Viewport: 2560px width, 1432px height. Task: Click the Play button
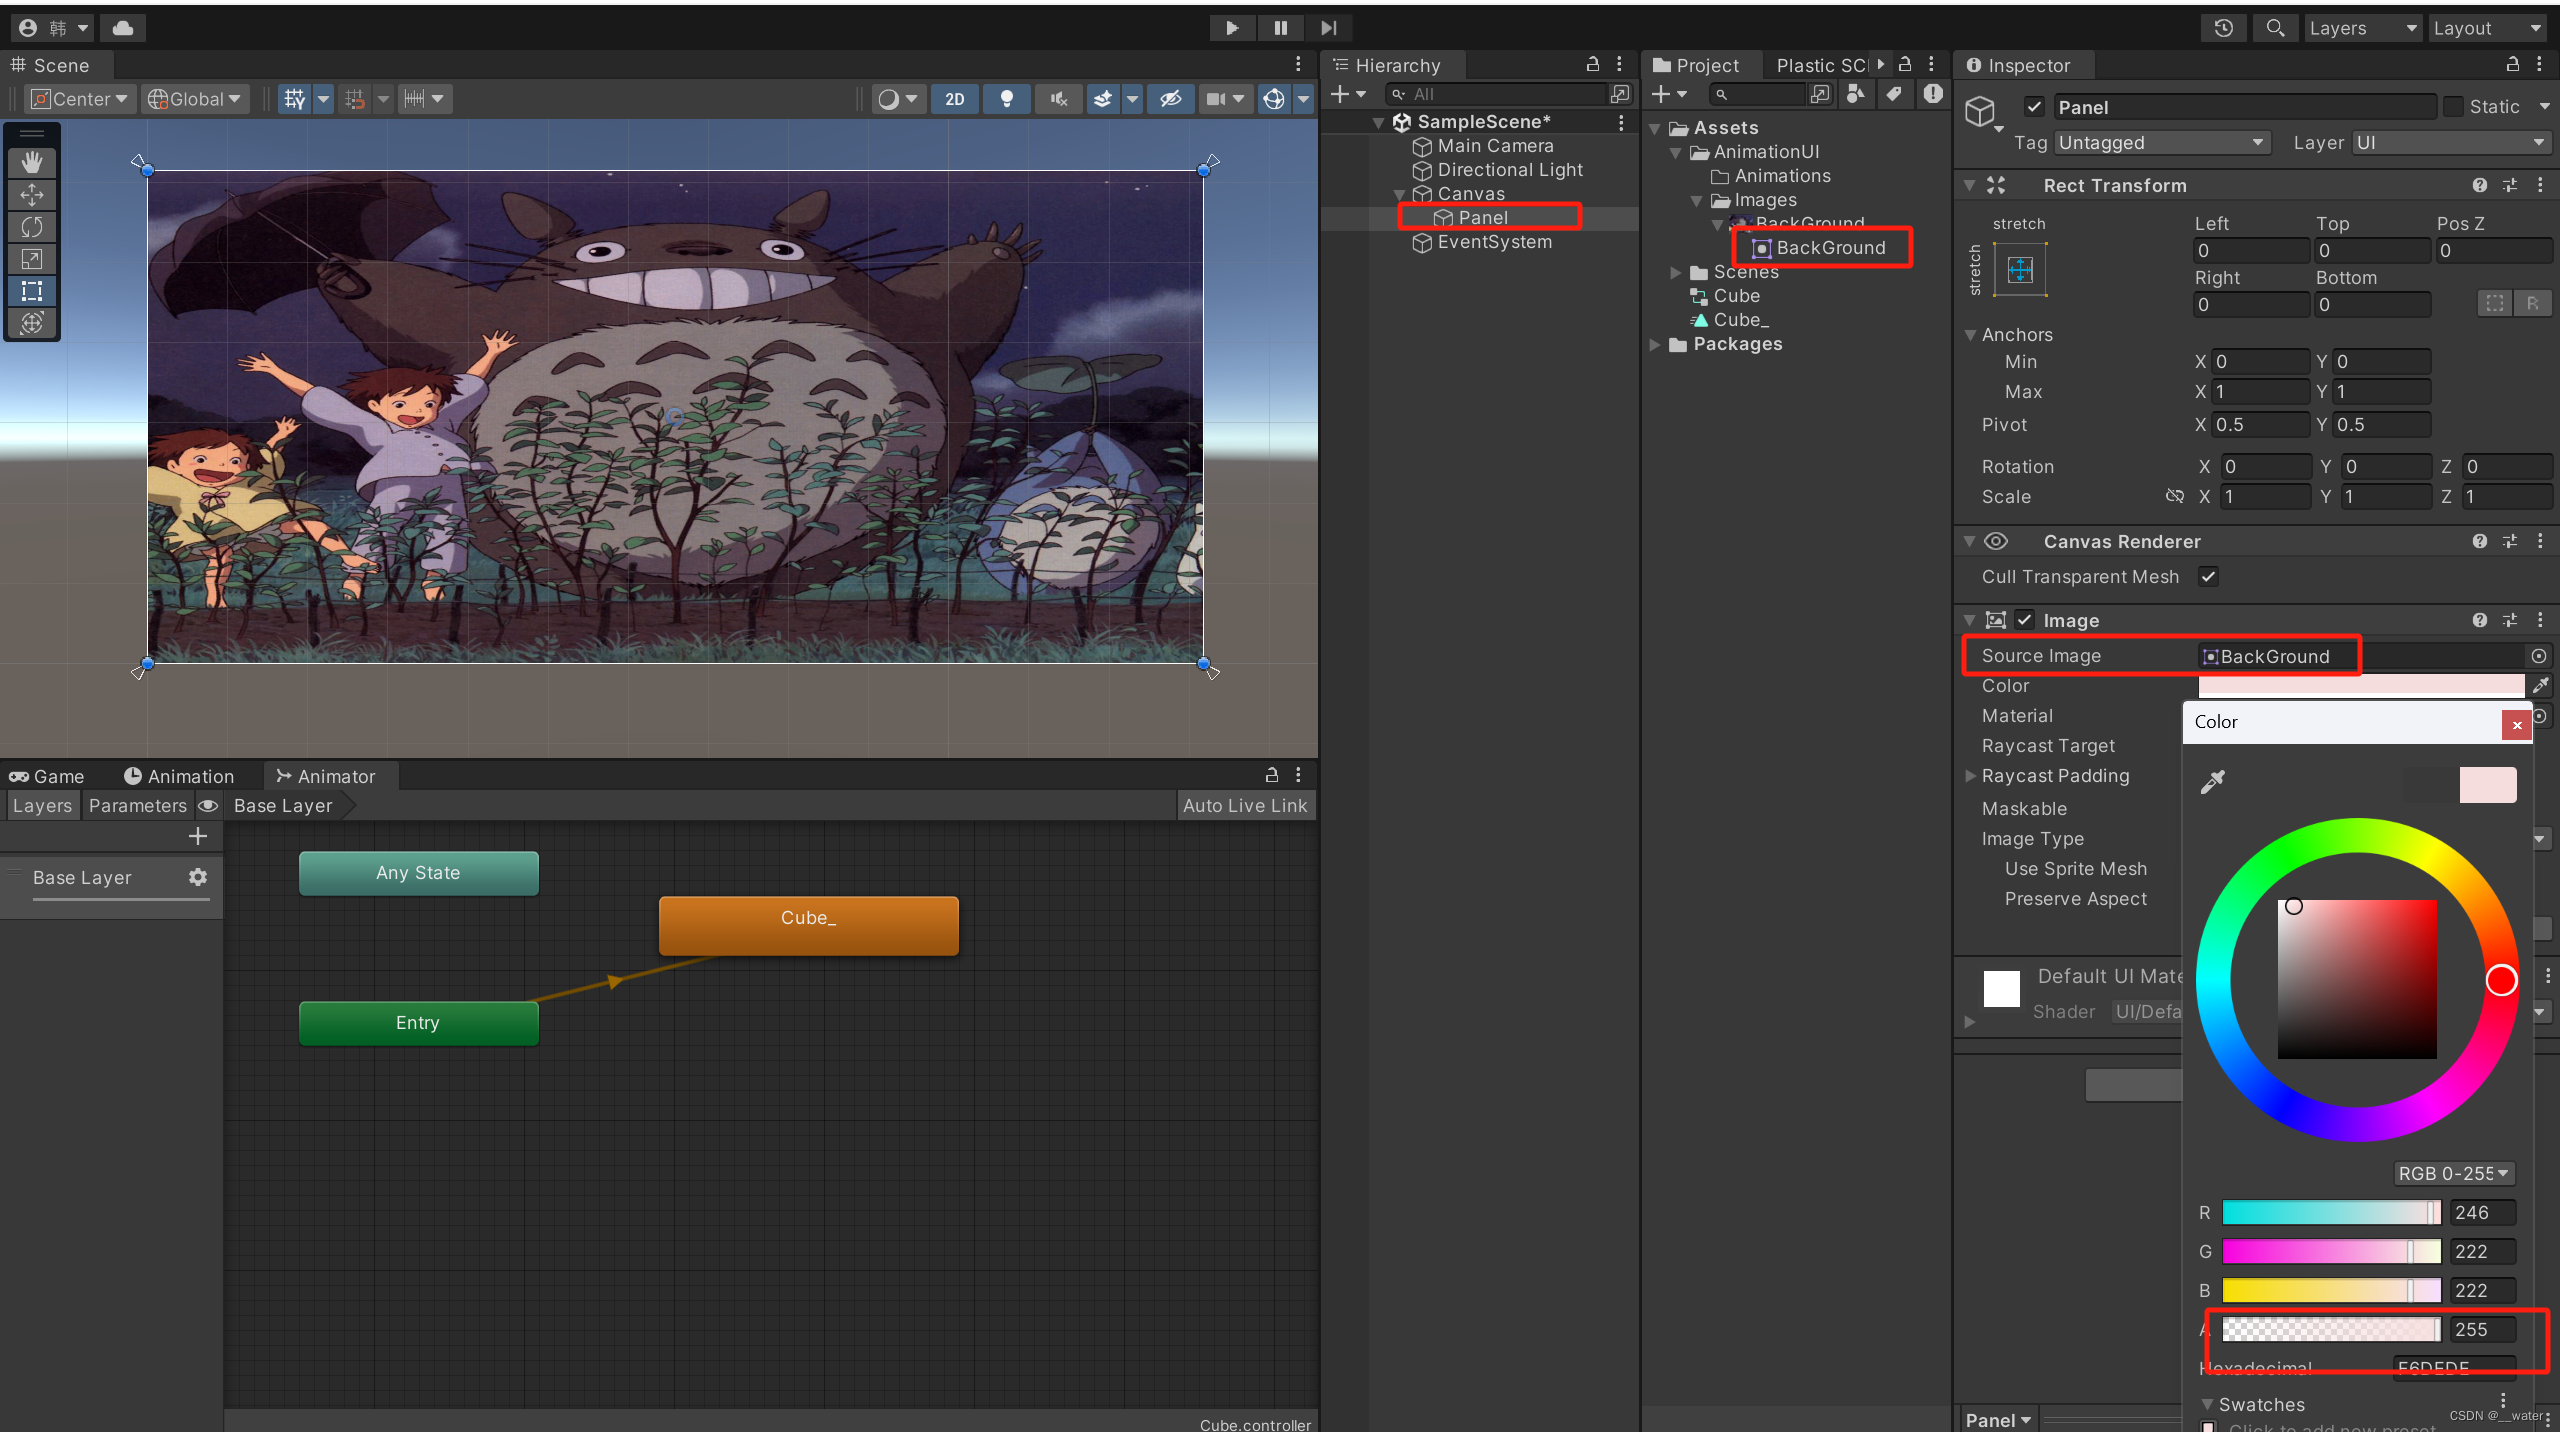[x=1232, y=28]
